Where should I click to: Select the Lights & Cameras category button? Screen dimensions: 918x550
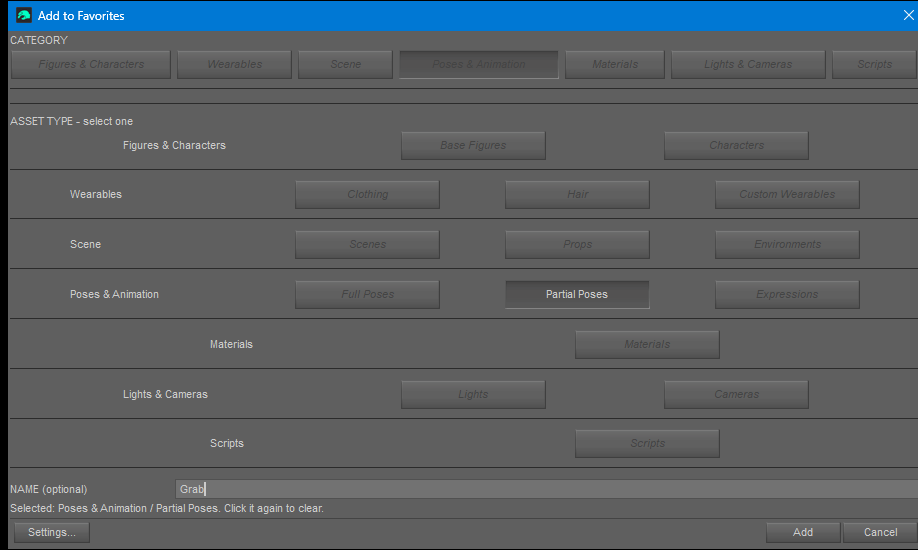coord(748,64)
